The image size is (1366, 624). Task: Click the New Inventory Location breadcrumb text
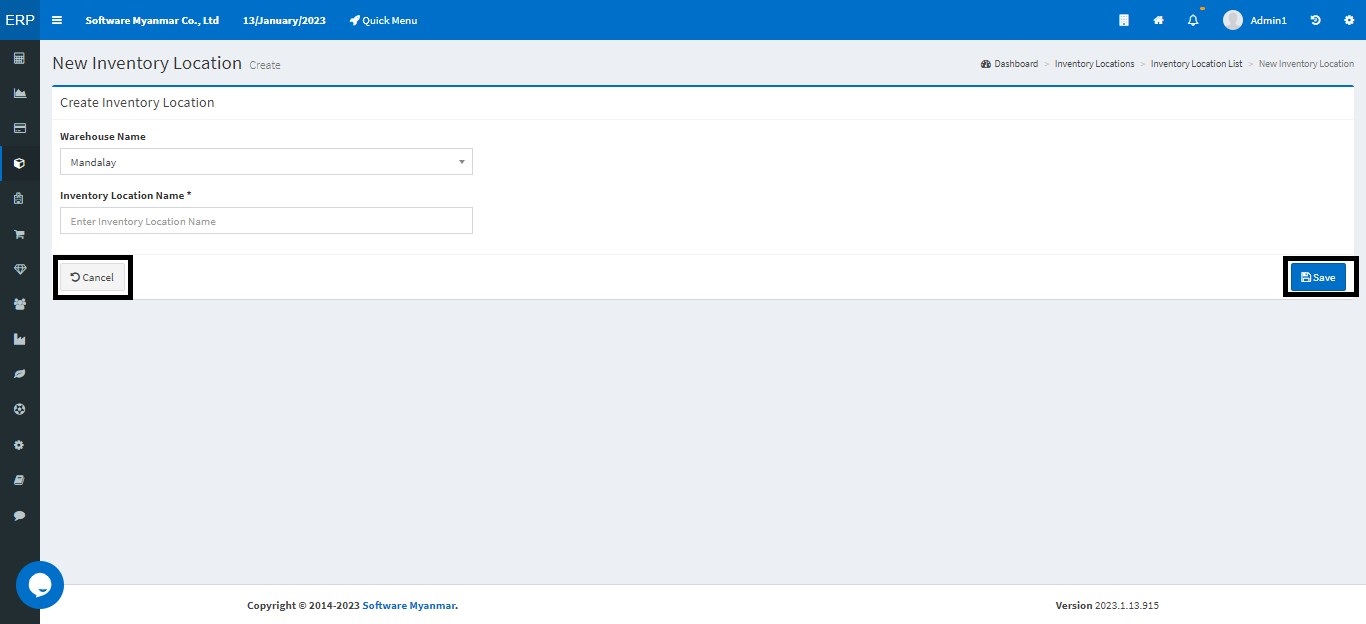coord(1306,63)
